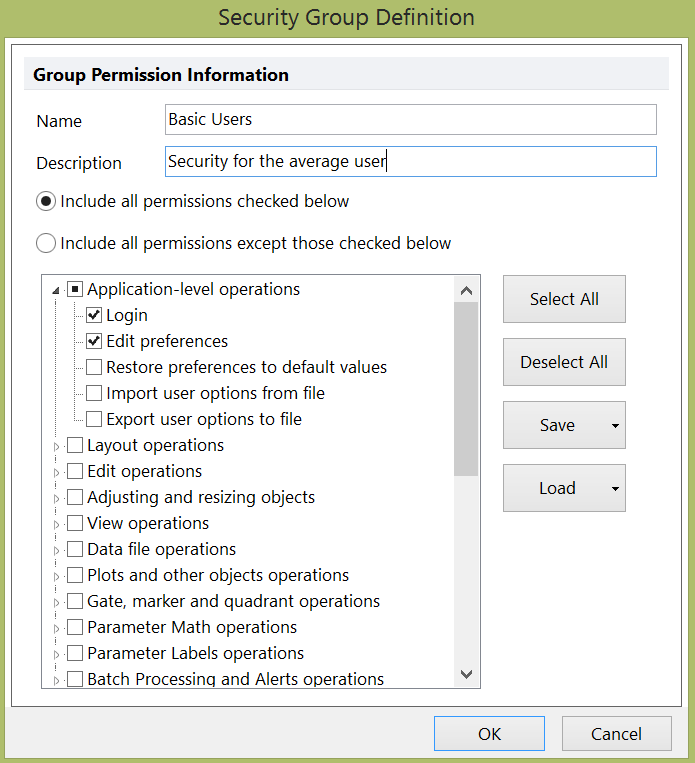Click the Select All button
Viewport: 695px width, 763px height.
564,299
